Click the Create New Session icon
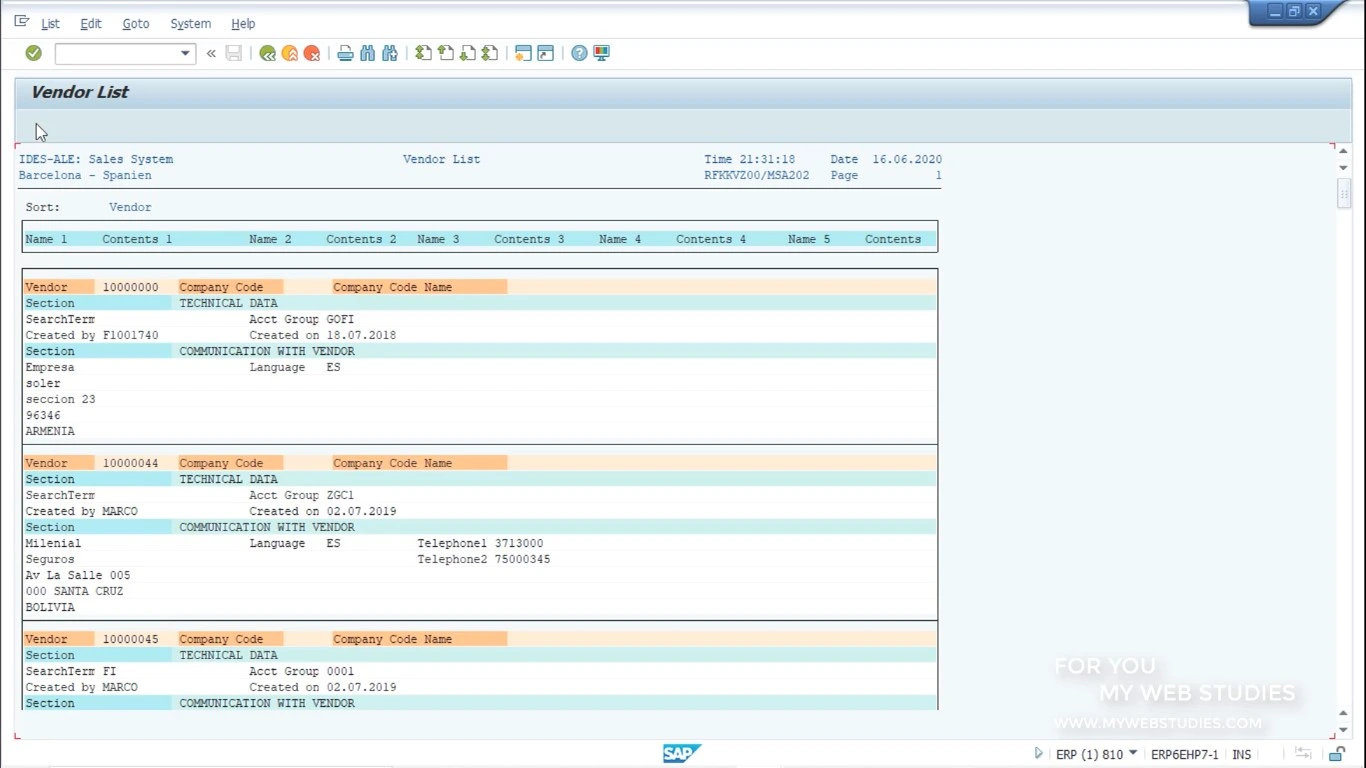The image size is (1366, 768). tap(523, 53)
